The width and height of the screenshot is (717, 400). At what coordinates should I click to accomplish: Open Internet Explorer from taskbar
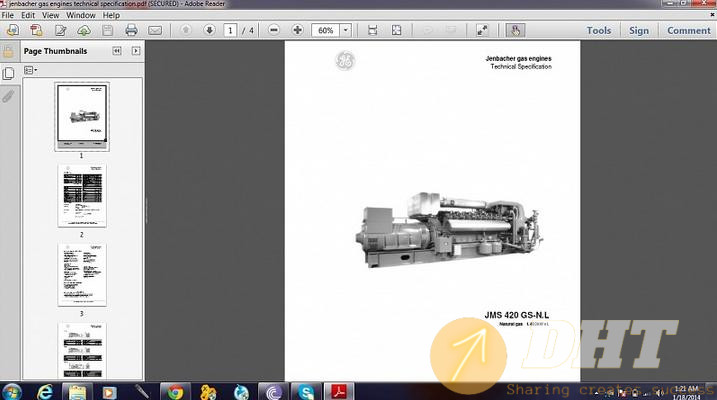click(x=45, y=392)
